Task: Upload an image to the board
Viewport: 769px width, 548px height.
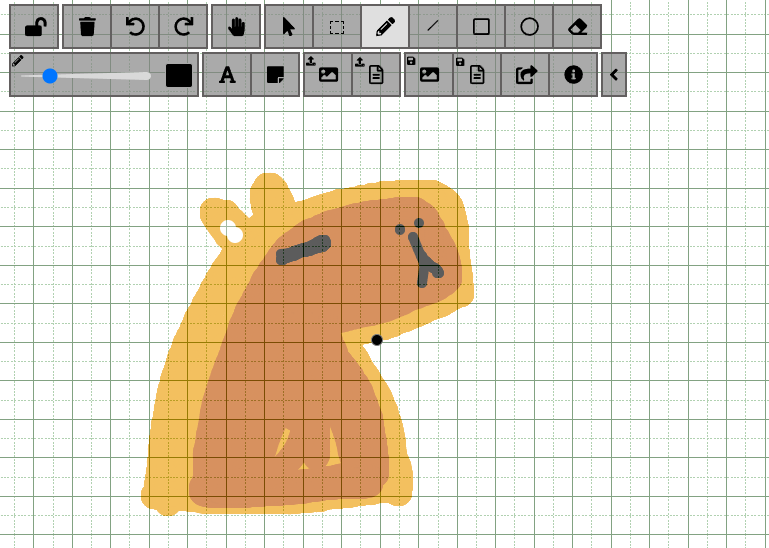Action: [x=328, y=75]
